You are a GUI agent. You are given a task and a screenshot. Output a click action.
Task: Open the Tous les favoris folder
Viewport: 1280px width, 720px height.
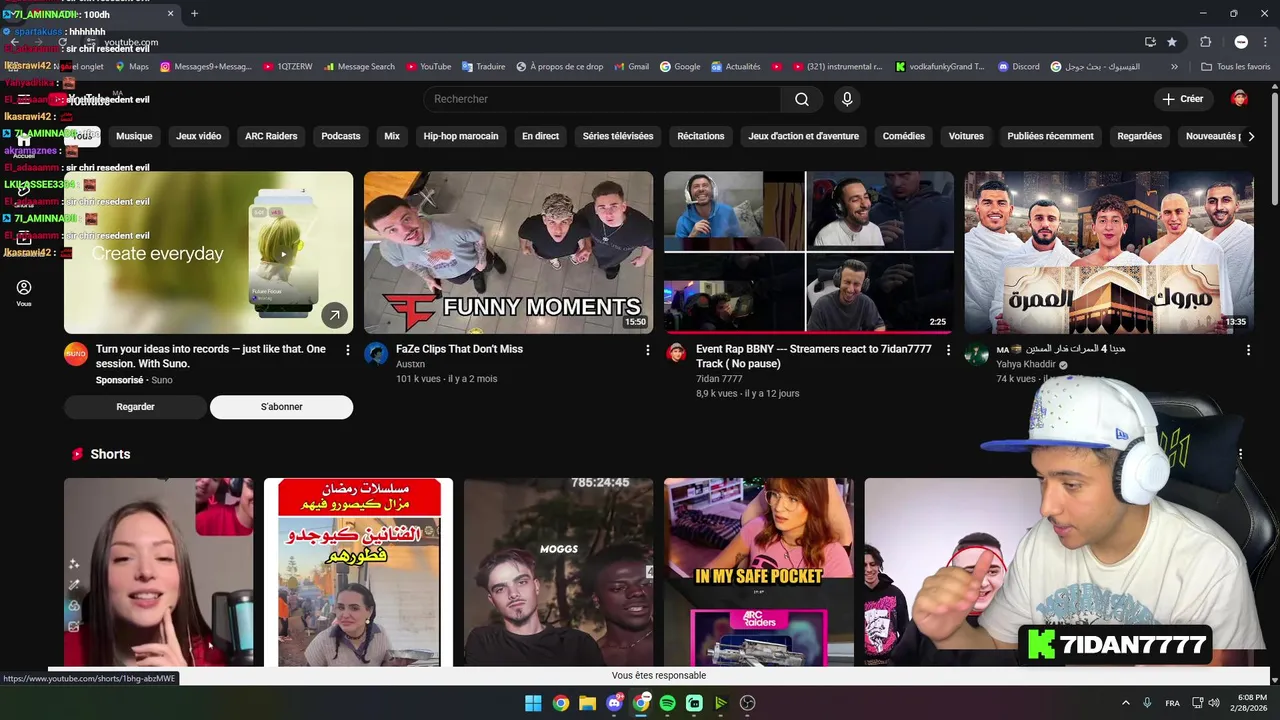(1236, 67)
